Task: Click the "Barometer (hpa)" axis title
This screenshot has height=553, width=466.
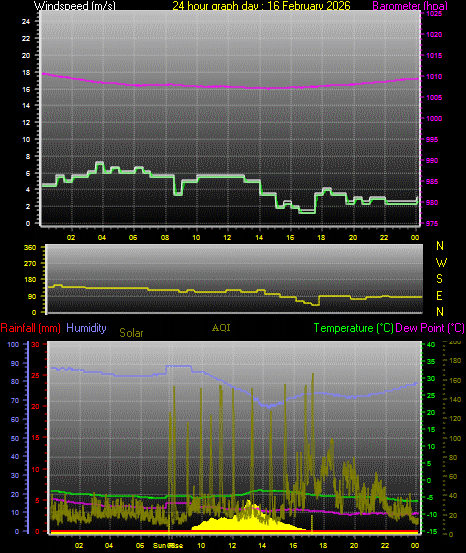Action: click(x=410, y=6)
